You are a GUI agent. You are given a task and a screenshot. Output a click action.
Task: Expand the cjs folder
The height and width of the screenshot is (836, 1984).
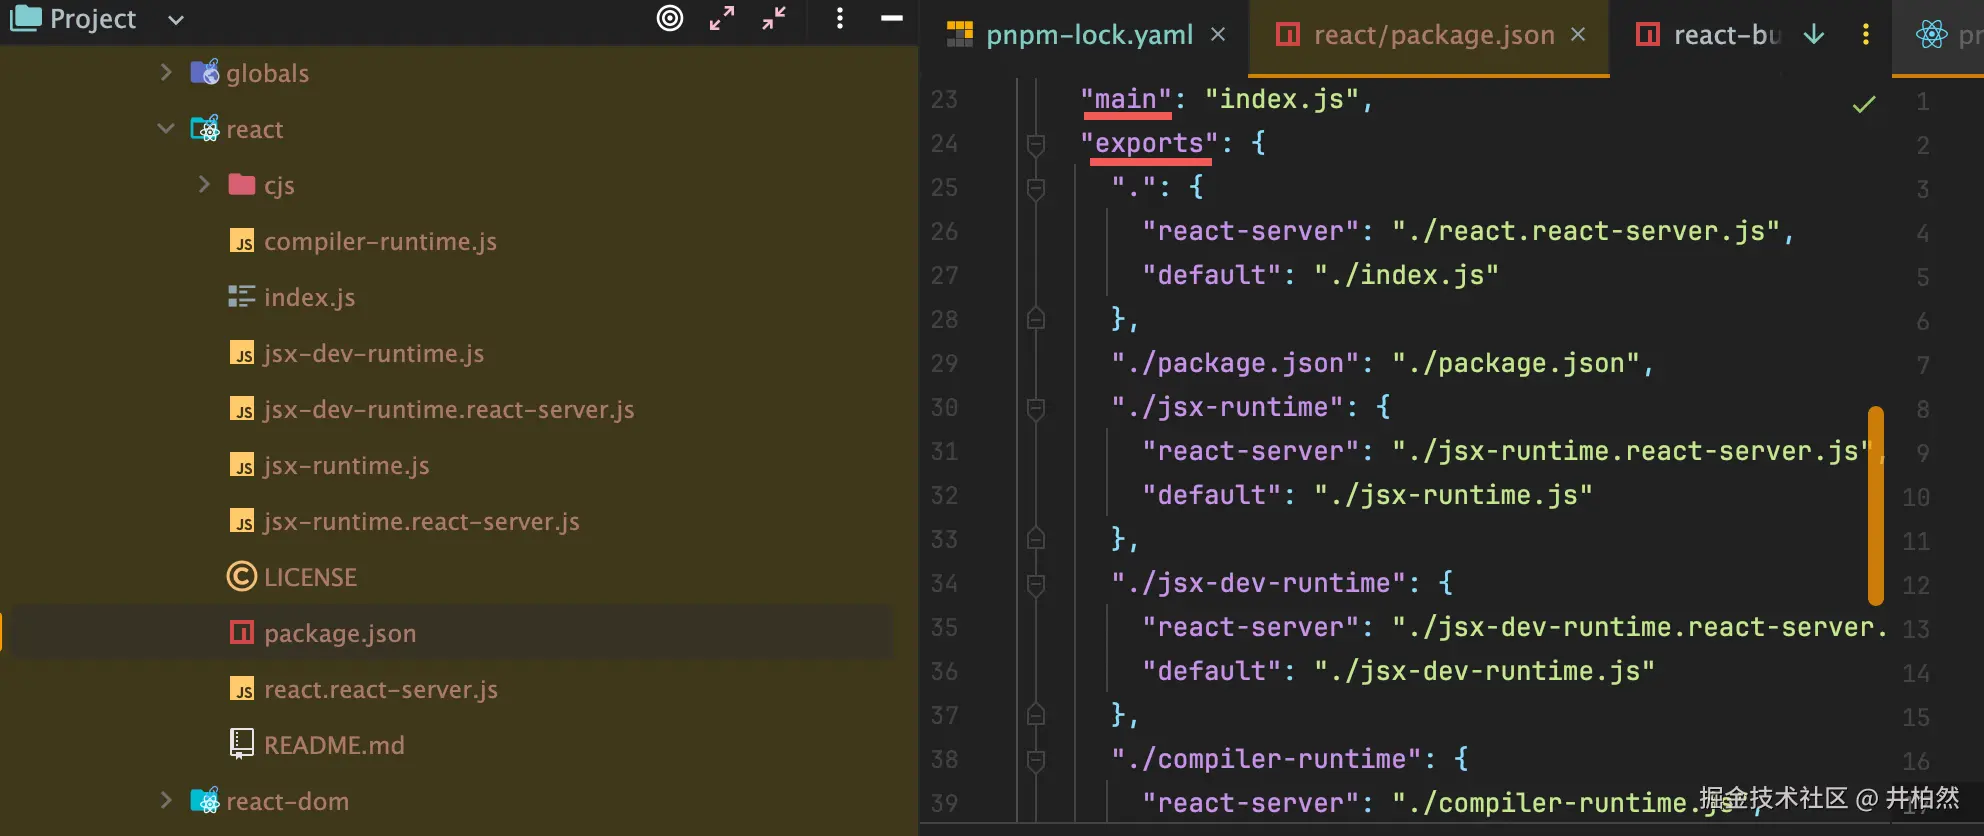click(204, 185)
